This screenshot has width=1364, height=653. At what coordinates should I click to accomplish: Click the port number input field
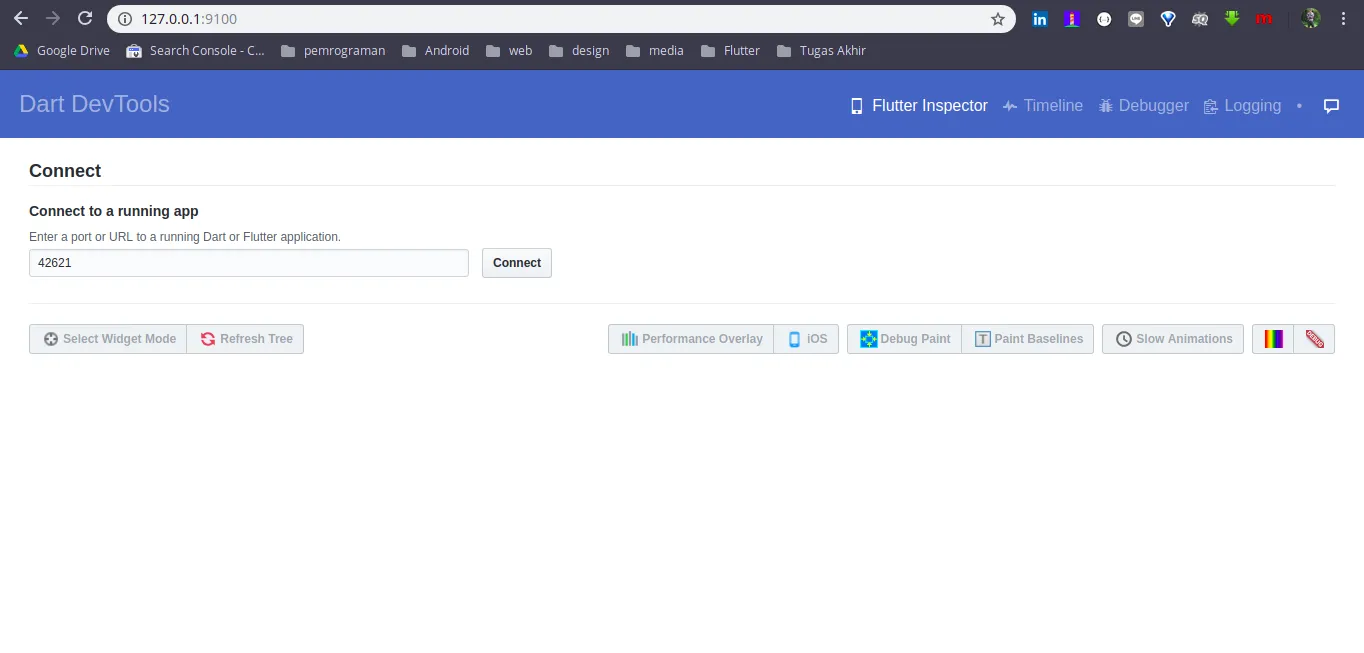tap(248, 262)
